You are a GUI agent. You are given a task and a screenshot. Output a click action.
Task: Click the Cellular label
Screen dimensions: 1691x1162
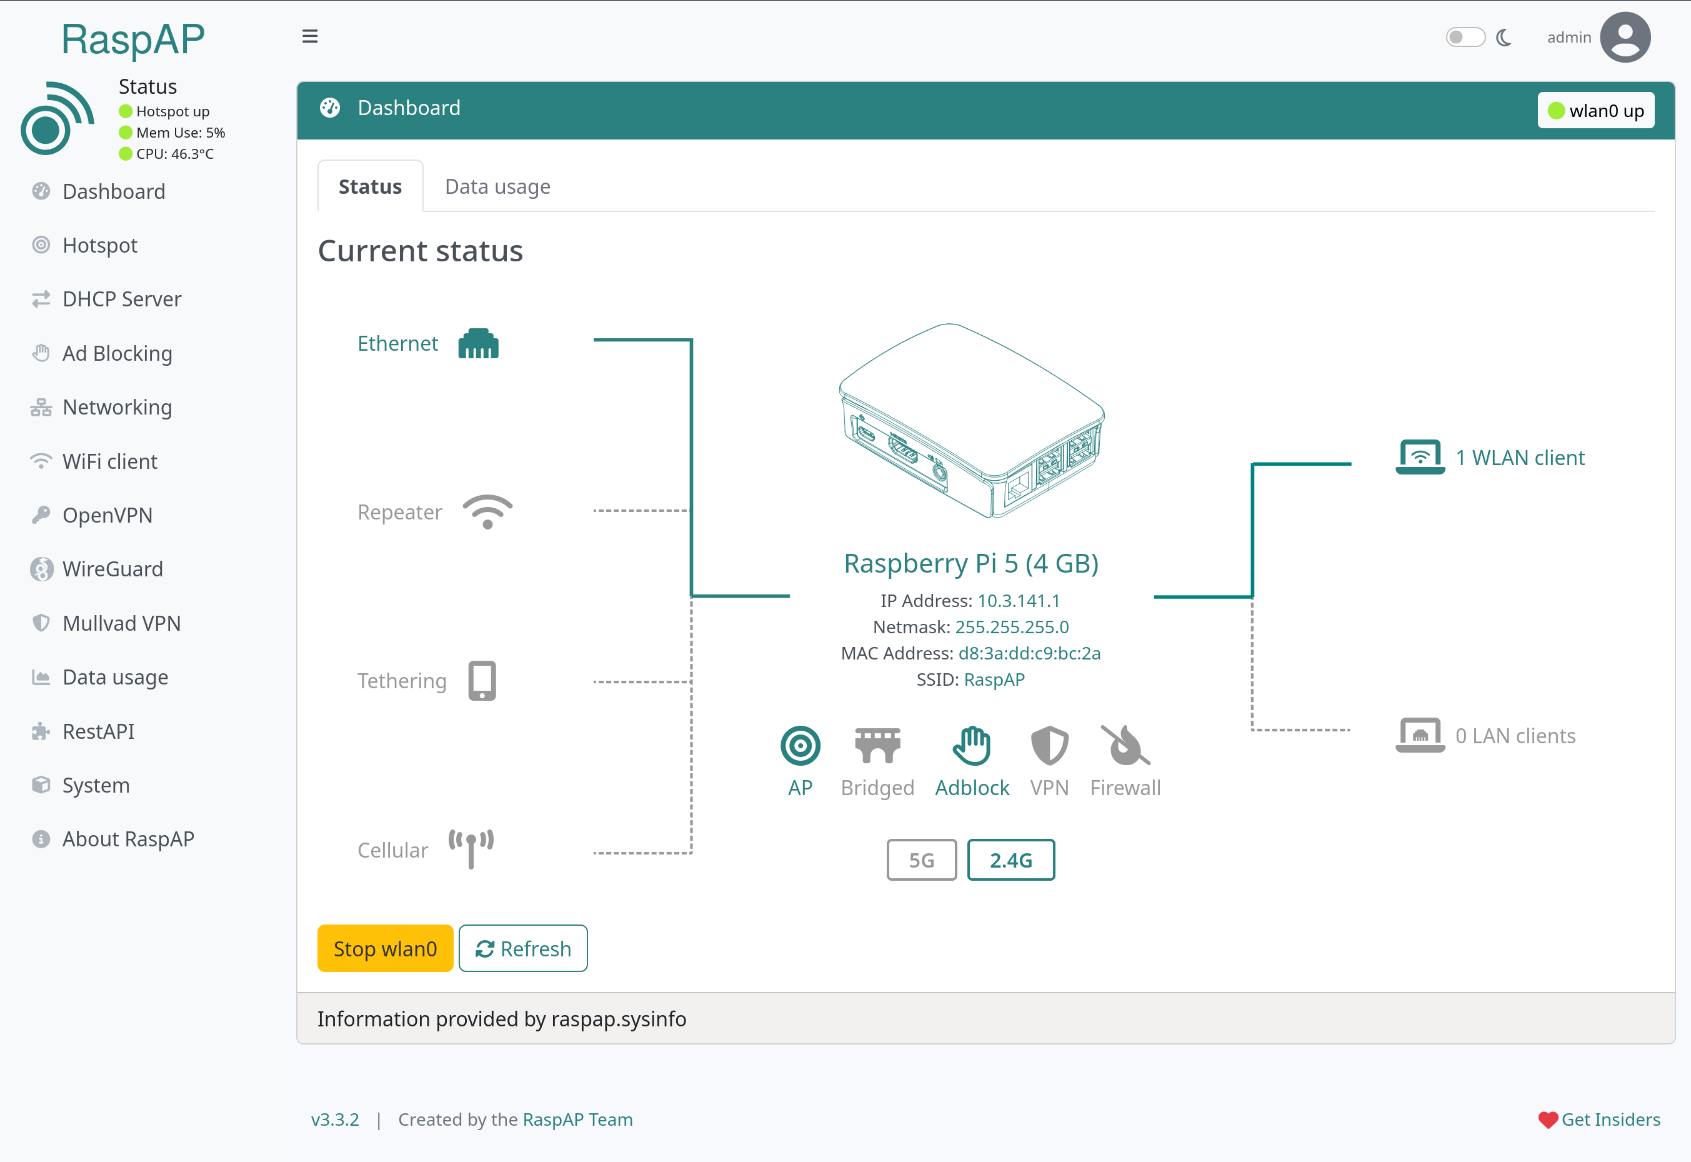click(393, 850)
